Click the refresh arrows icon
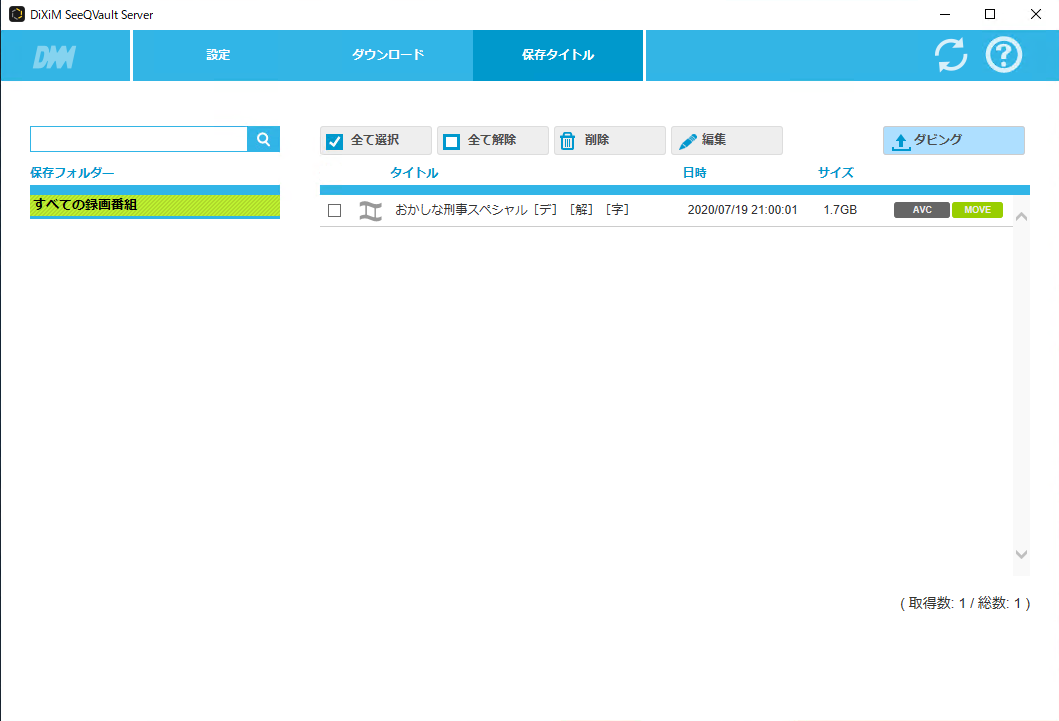Screen dimensions: 1059x721 (x=951, y=55)
